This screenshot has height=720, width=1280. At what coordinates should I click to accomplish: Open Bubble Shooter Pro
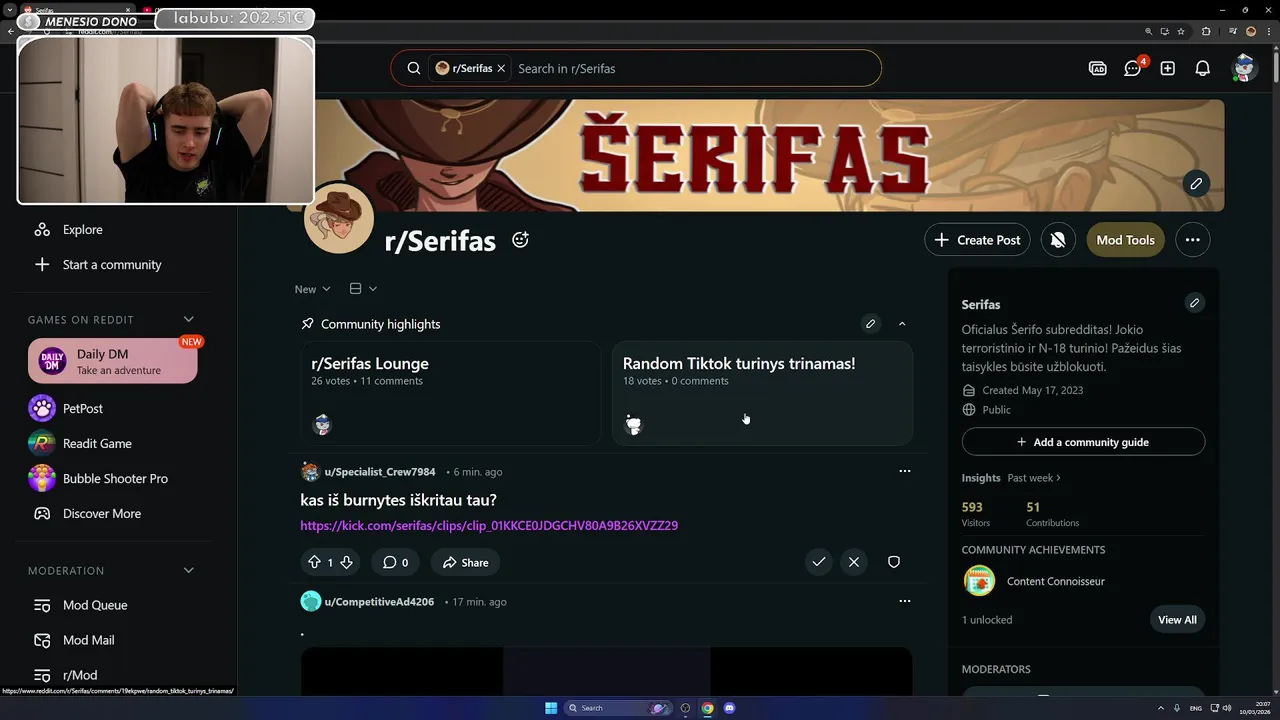click(x=115, y=478)
